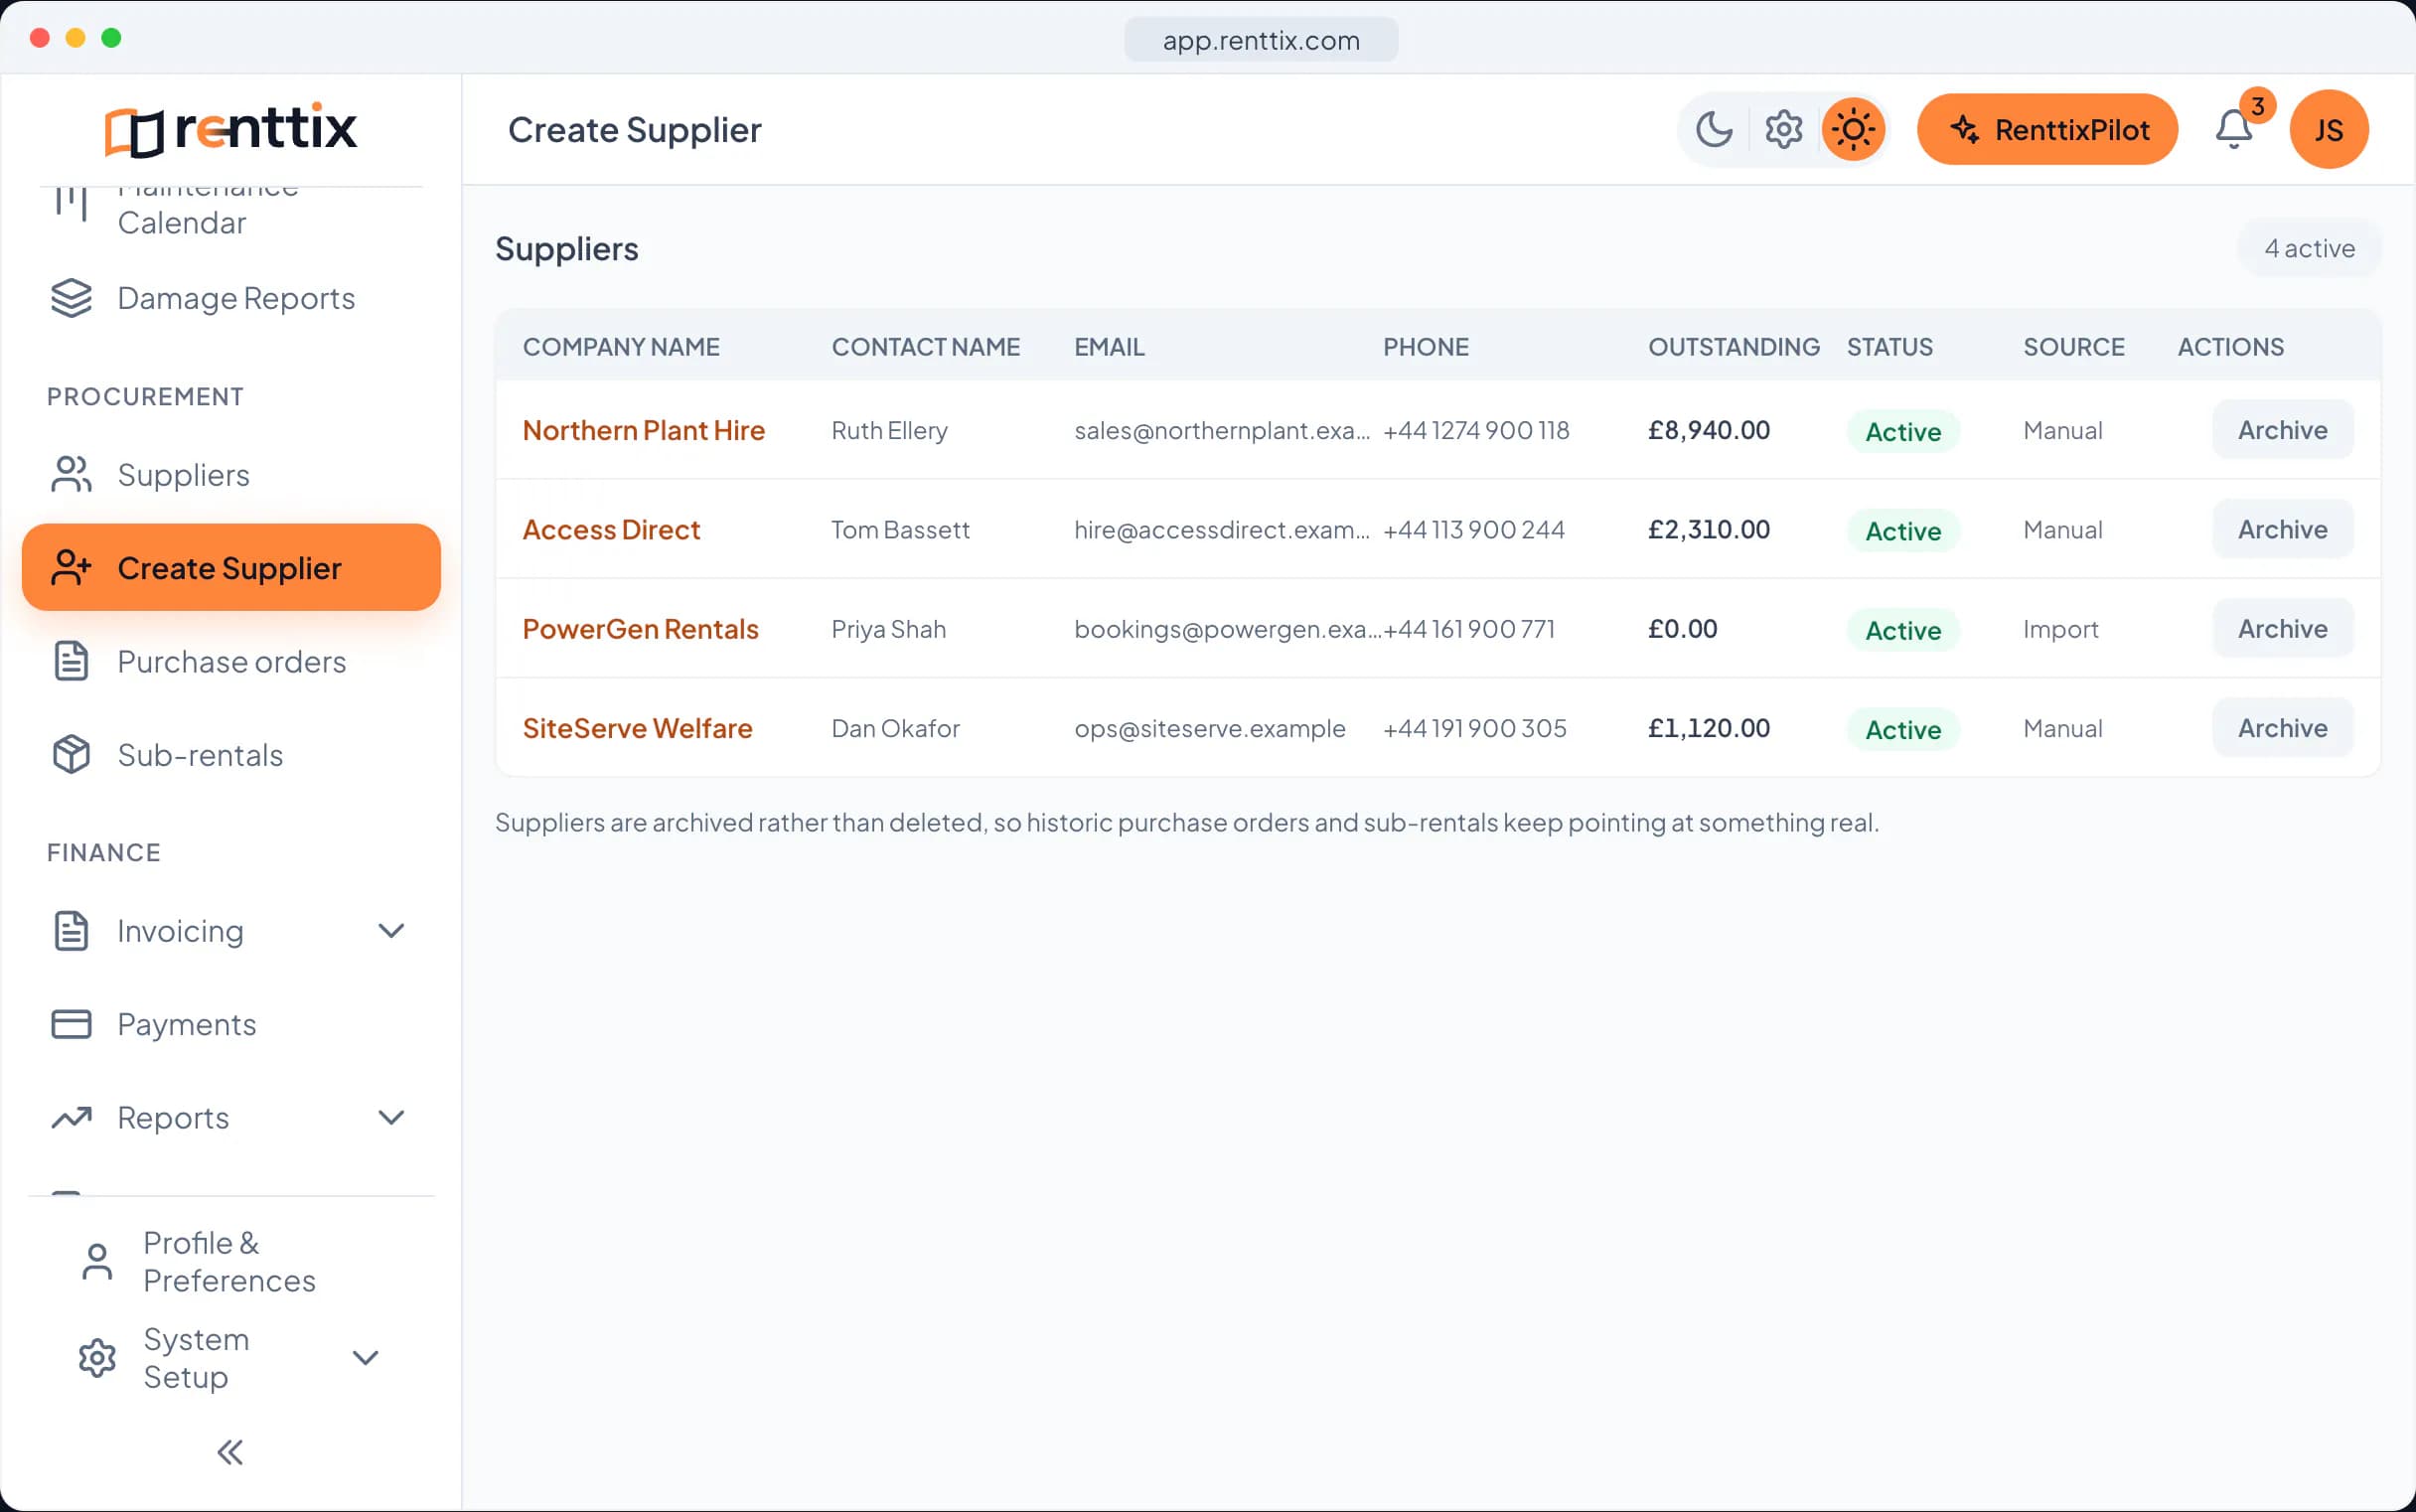Viewport: 2416px width, 1512px height.
Task: Archive PowerGen Rentals
Action: coord(2283,629)
